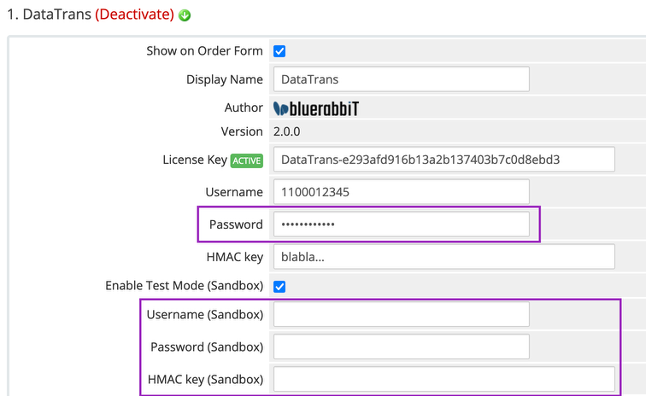The width and height of the screenshot is (646, 396).
Task: Click the 'HMAC key (Sandbox)' label
Action: pos(206,379)
